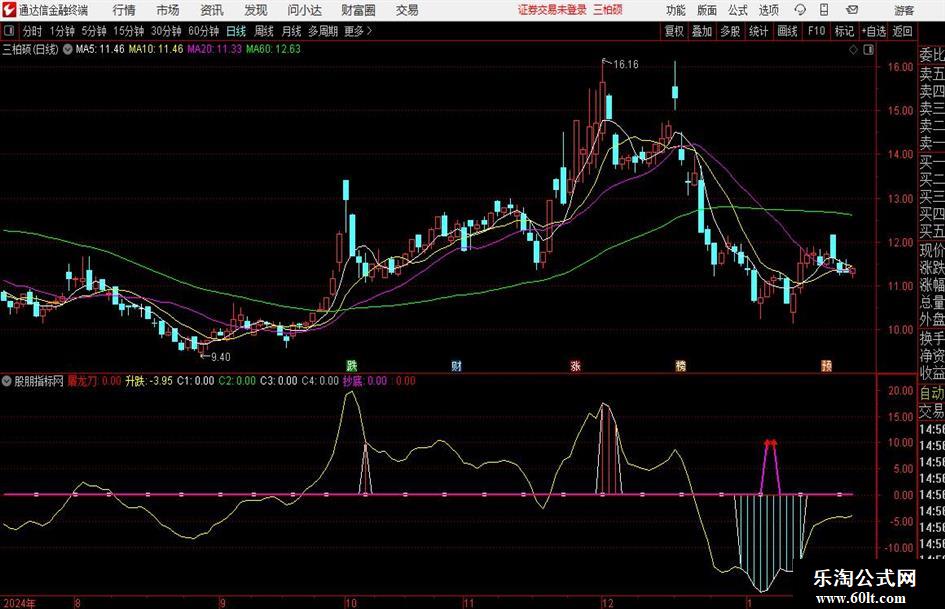Open the 公式 menu
945x609 pixels.
[x=738, y=10]
